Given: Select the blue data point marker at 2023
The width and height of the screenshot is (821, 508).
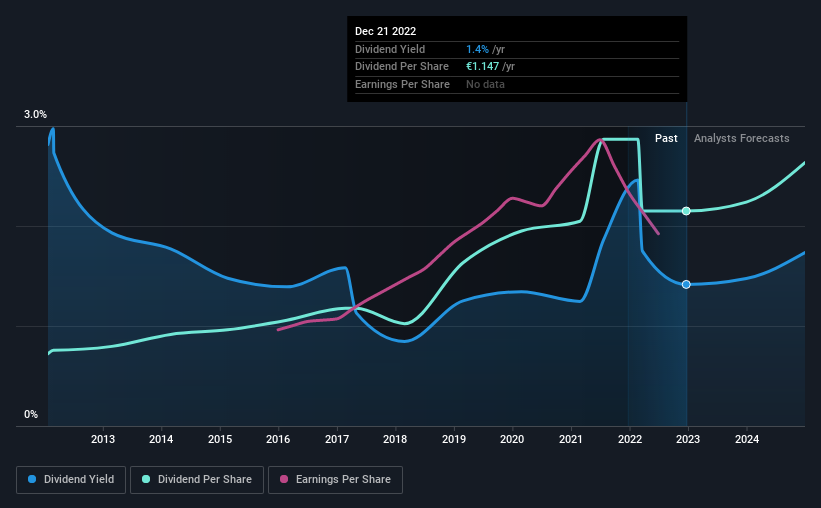Looking at the screenshot, I should pyautogui.click(x=686, y=284).
